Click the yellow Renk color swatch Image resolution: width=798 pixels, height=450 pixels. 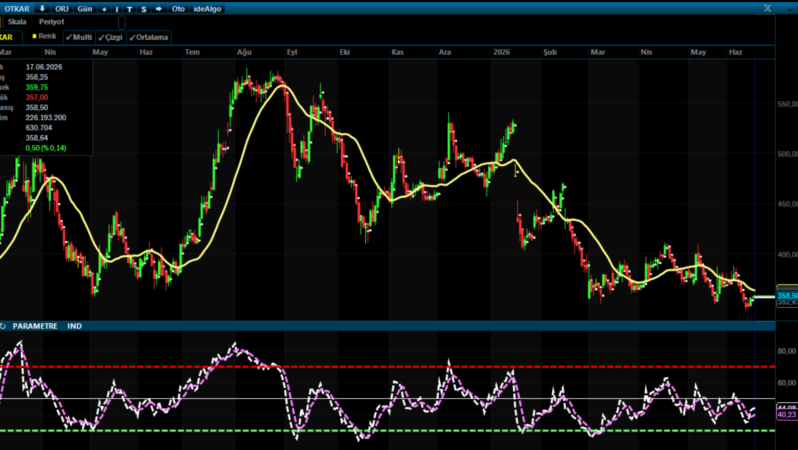click(35, 36)
